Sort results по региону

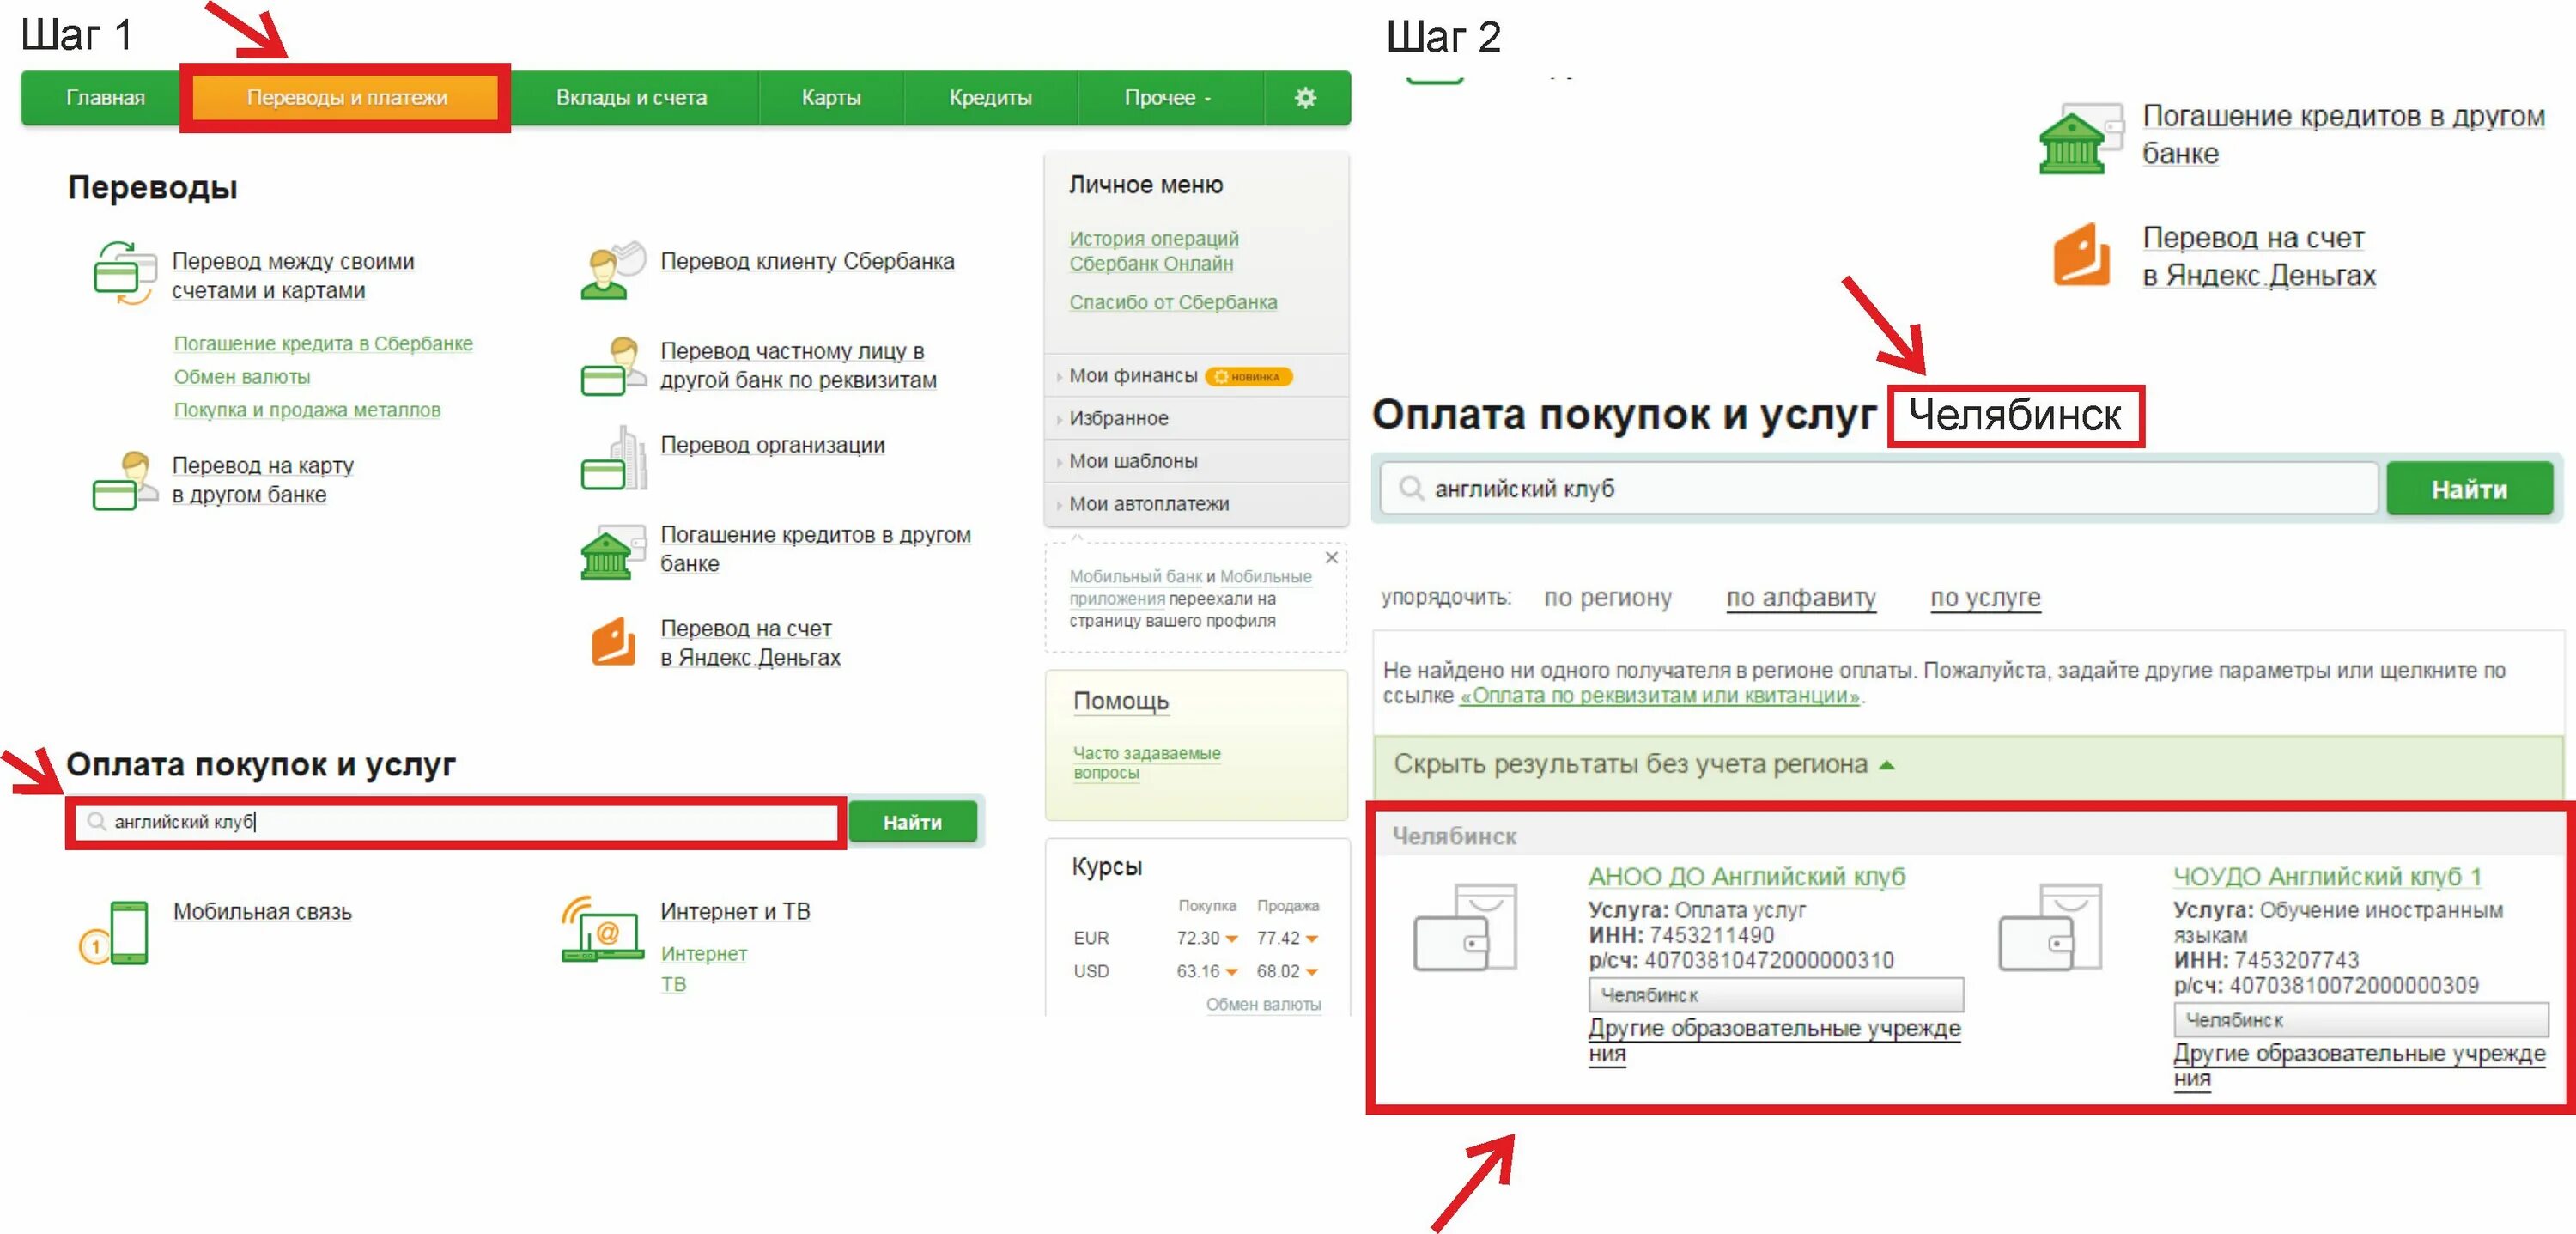click(1607, 598)
